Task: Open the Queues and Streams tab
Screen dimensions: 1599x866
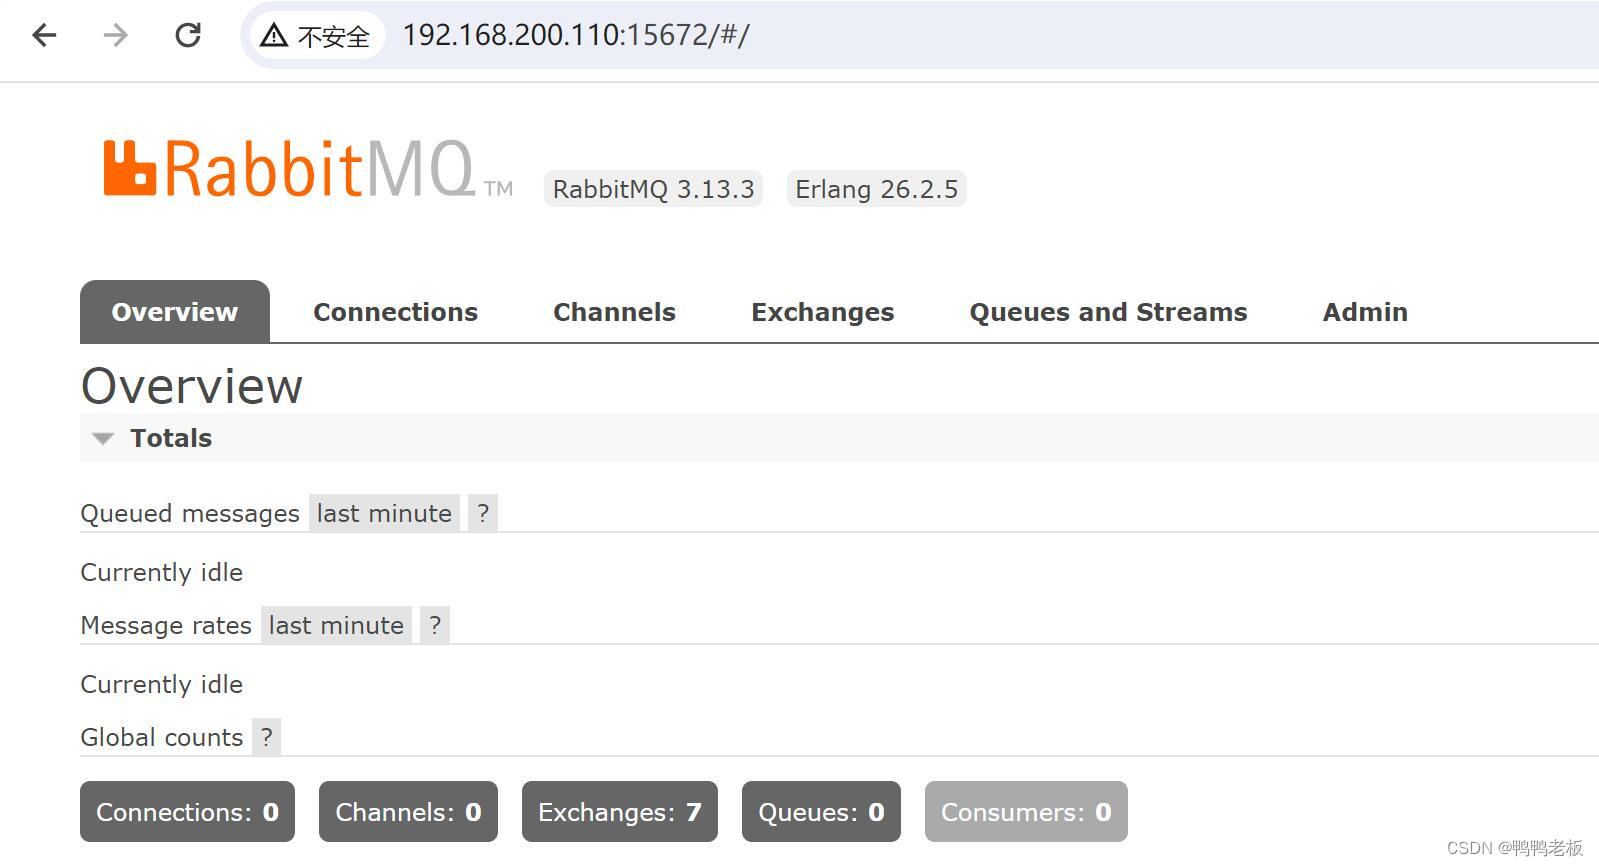Action: [x=1108, y=312]
